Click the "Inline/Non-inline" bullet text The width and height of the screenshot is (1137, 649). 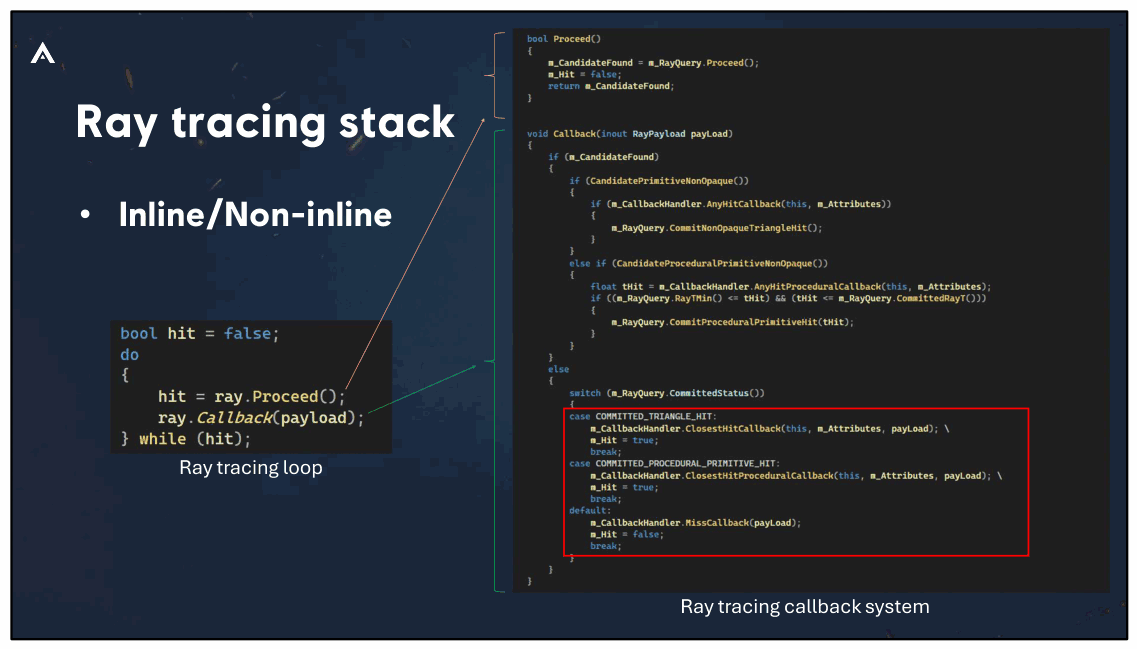coord(255,215)
